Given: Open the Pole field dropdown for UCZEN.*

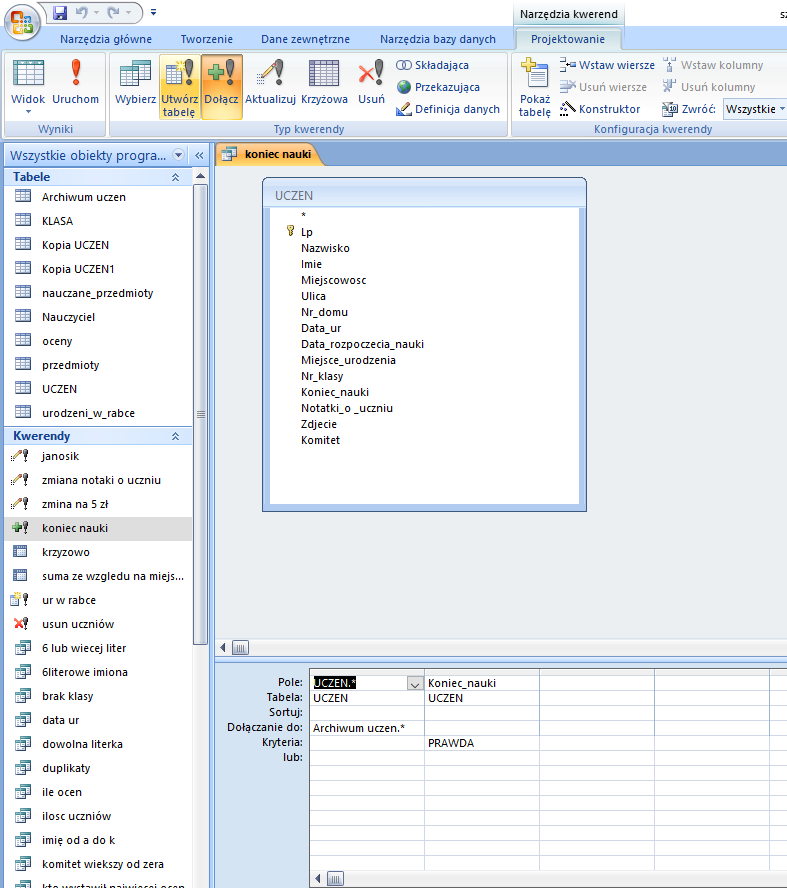Looking at the screenshot, I should (x=414, y=683).
